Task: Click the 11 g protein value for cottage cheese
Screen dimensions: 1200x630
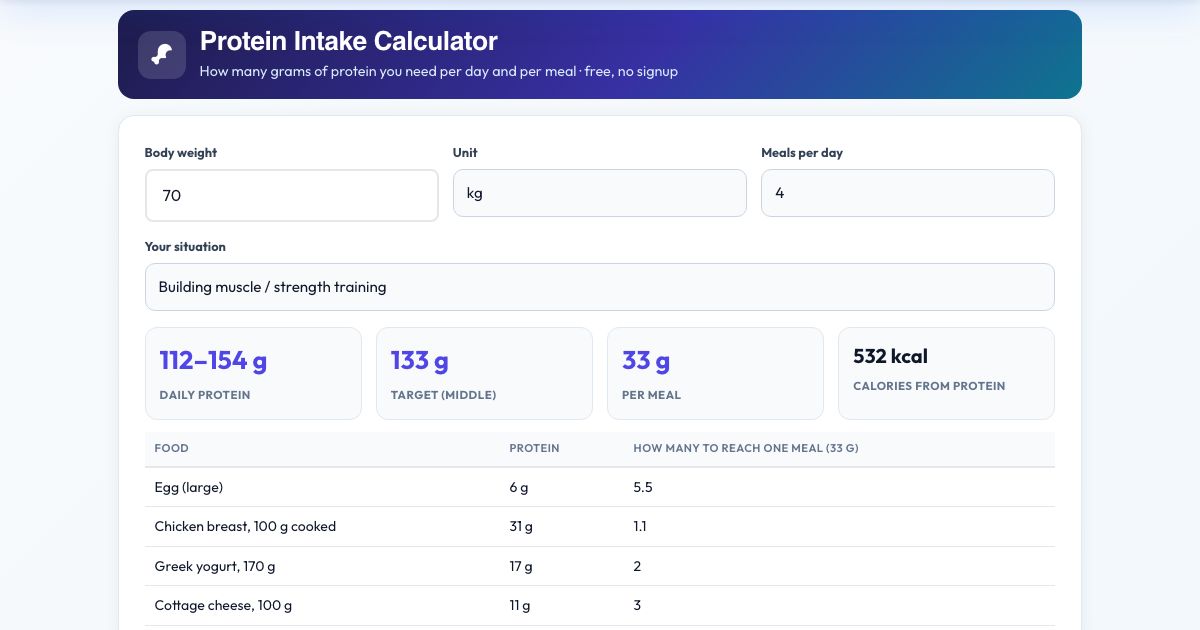Action: [520, 605]
